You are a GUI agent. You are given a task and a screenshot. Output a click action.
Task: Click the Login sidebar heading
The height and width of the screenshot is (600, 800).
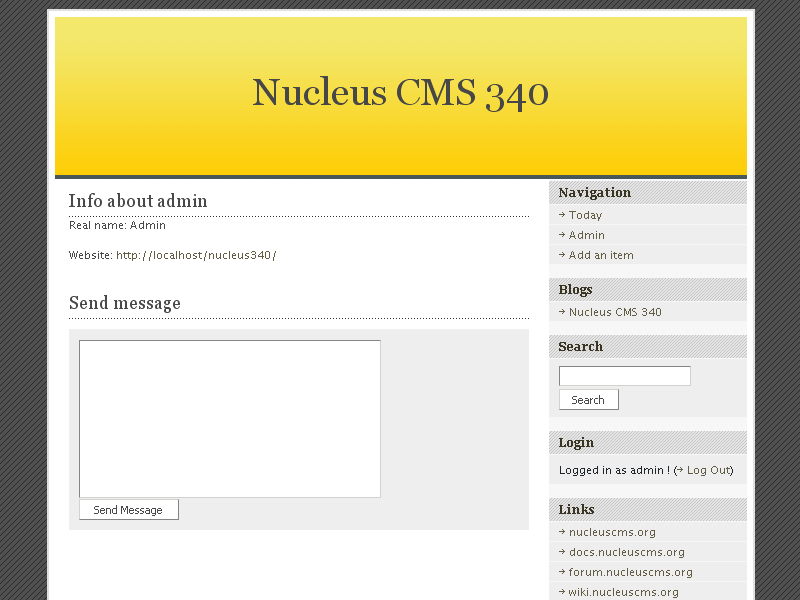(x=576, y=442)
